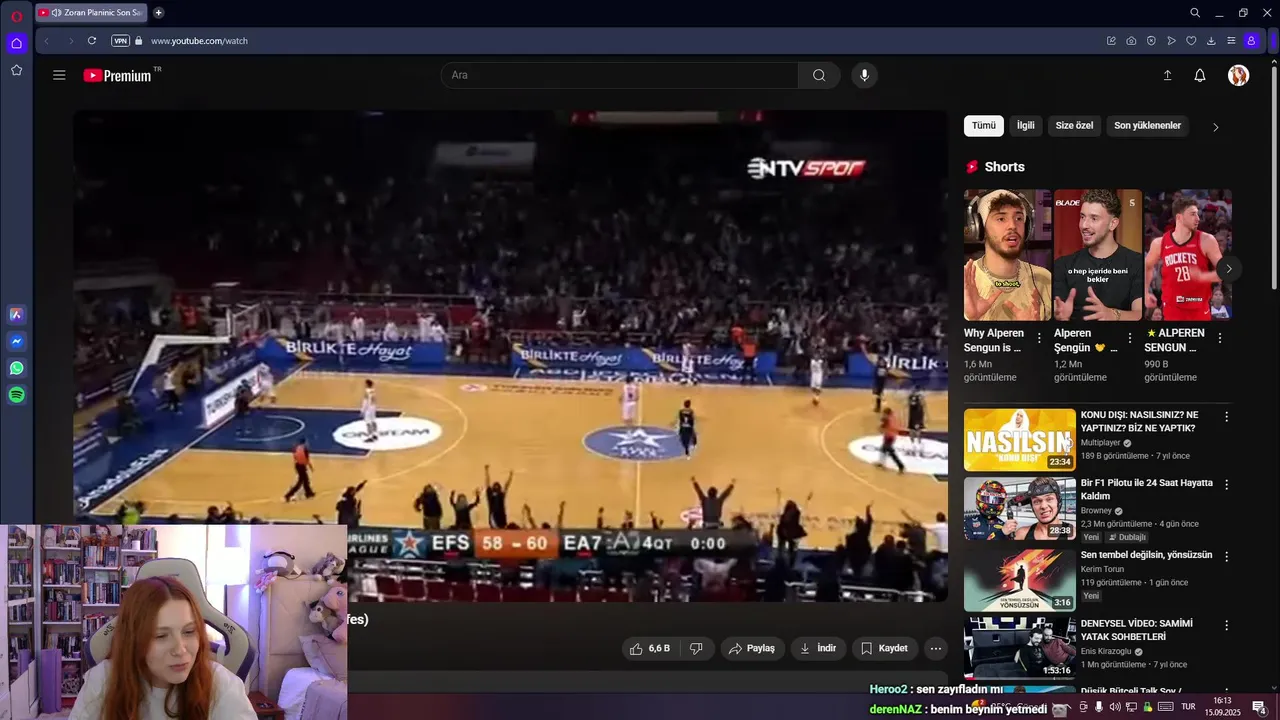Open options for DENEYSEL VİDEO video
The height and width of the screenshot is (720, 1280).
[1227, 624]
